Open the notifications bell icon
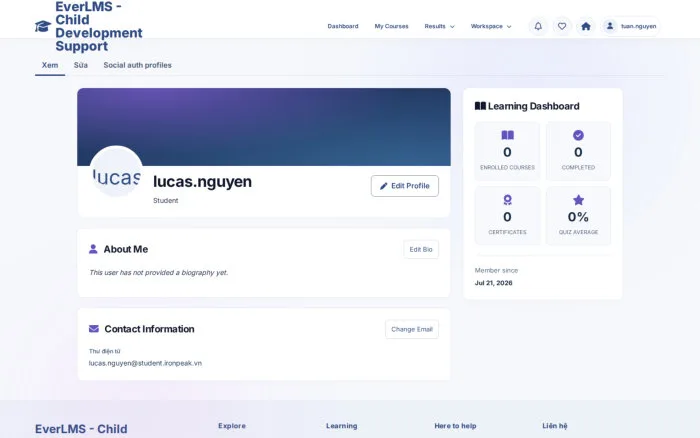700x438 pixels. [538, 26]
